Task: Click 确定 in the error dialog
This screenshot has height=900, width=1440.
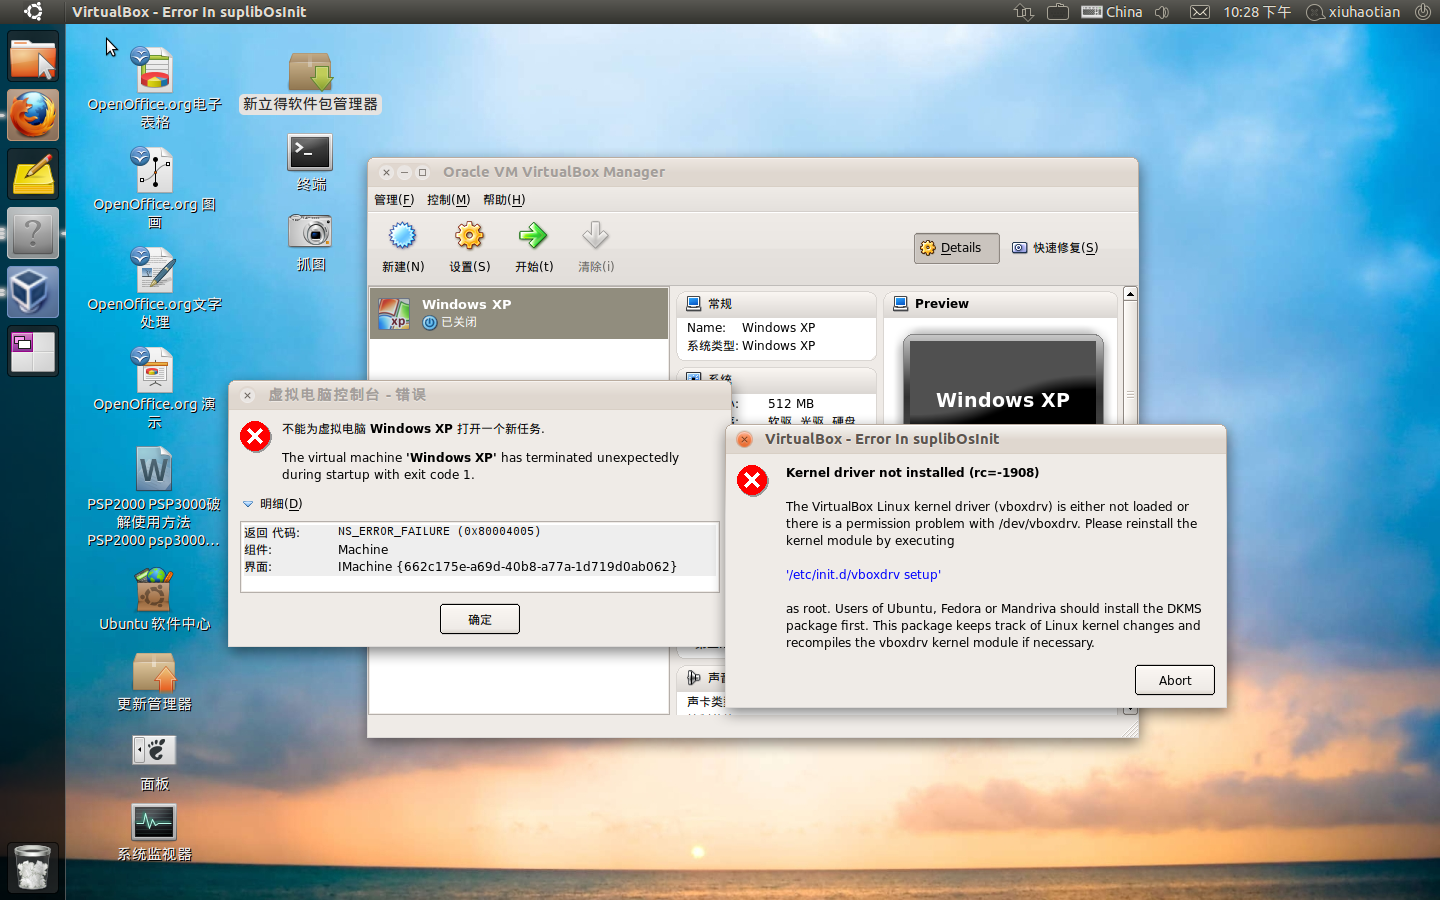Action: click(480, 619)
